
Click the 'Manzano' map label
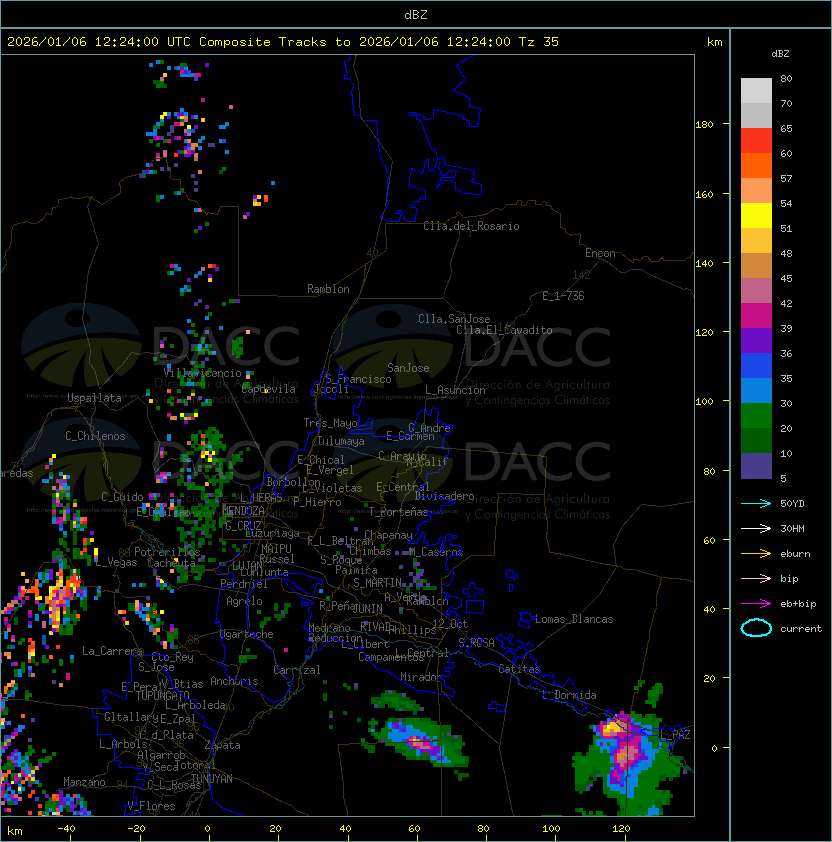tap(84, 782)
